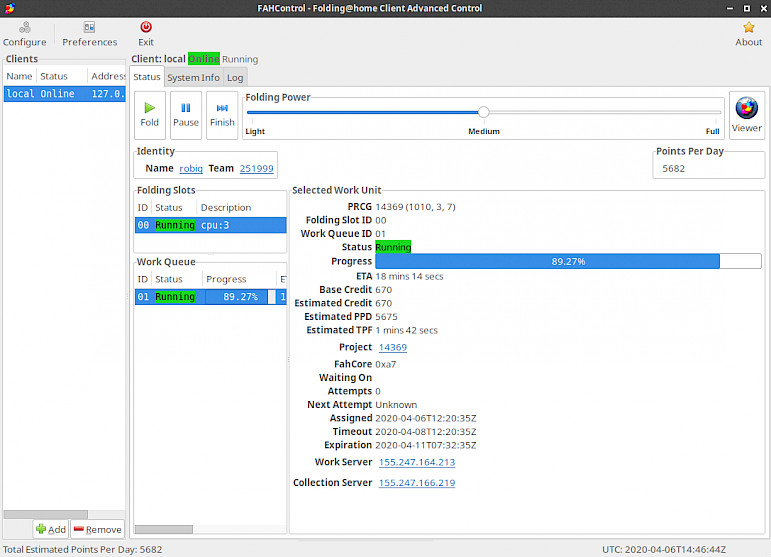Click the Finish button
This screenshot has height=557, width=771.
pos(222,115)
